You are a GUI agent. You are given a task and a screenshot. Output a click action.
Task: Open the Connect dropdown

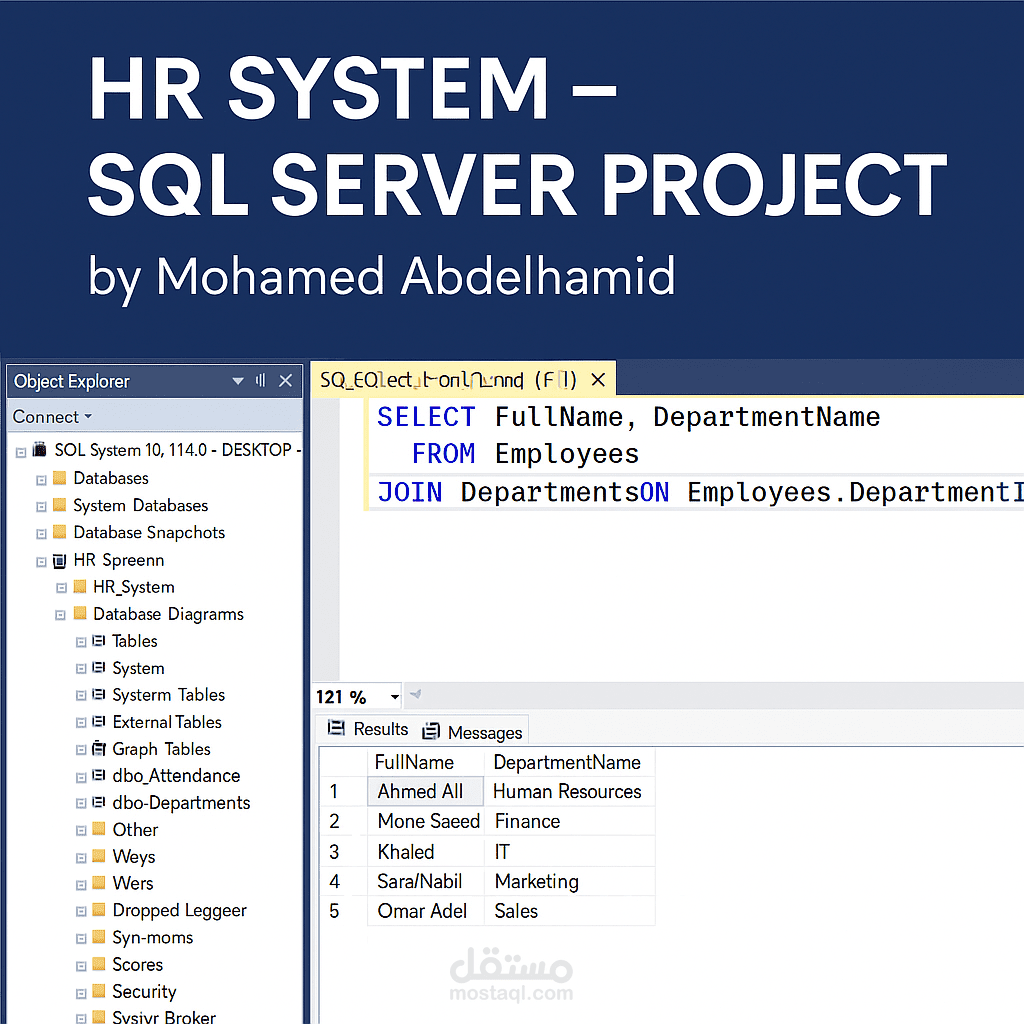(x=52, y=417)
